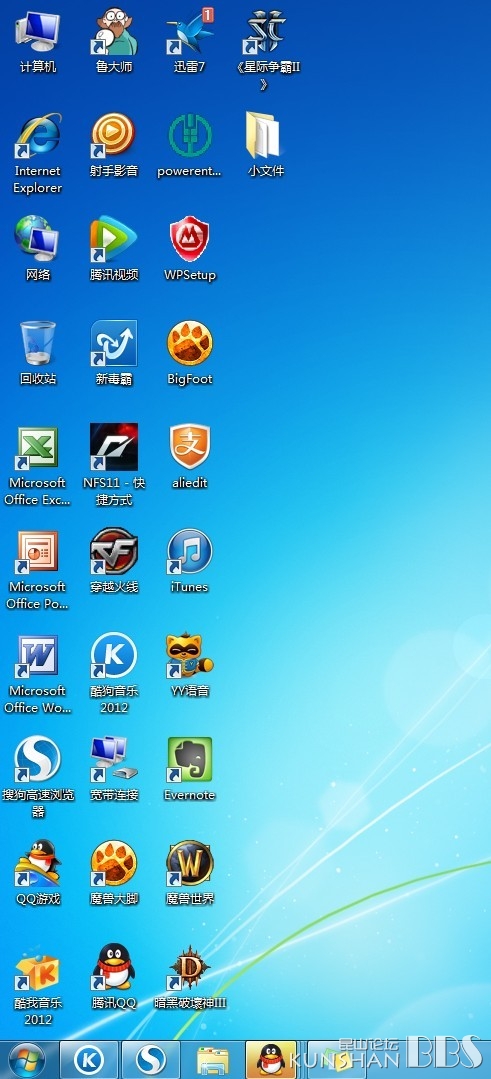Click the iTunes shortcut icon
The height and width of the screenshot is (1079, 491).
click(190, 551)
